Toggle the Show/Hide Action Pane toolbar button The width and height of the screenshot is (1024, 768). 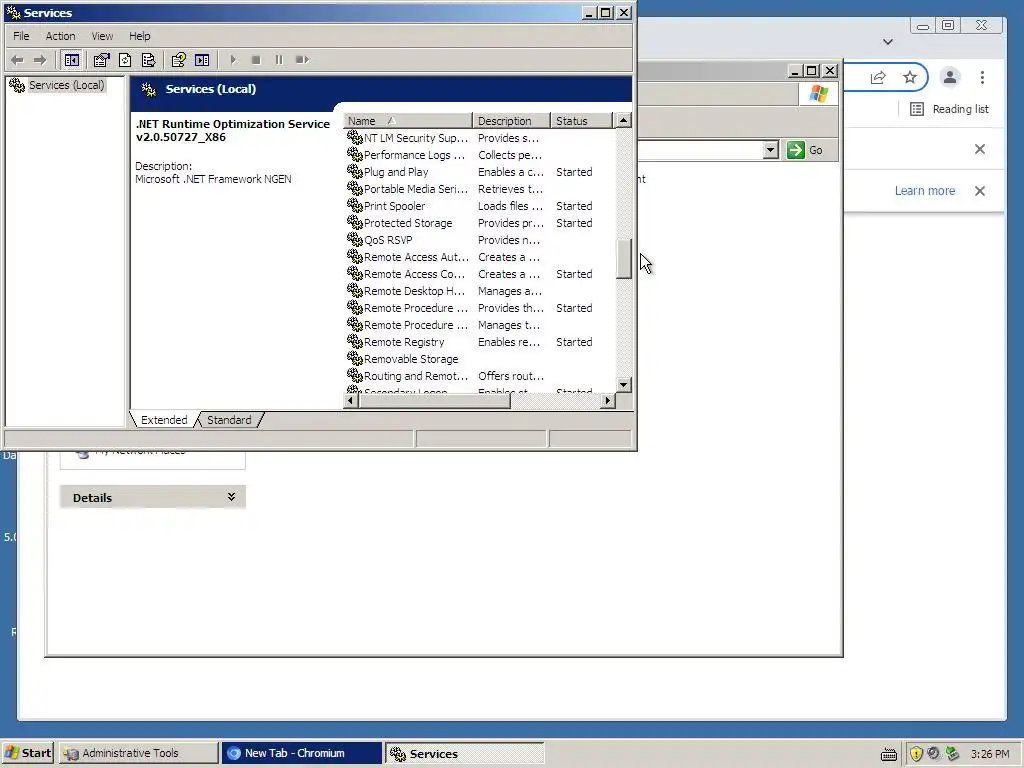point(202,60)
